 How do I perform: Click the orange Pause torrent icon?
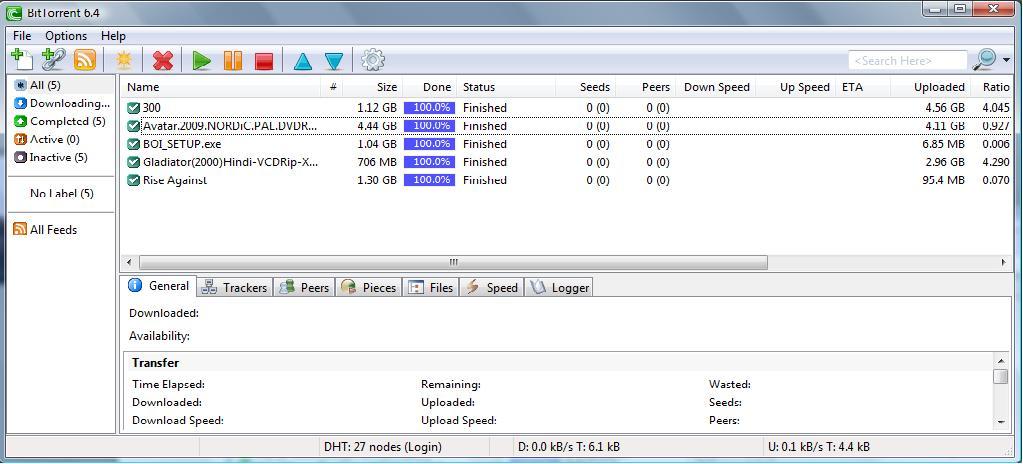(x=233, y=61)
